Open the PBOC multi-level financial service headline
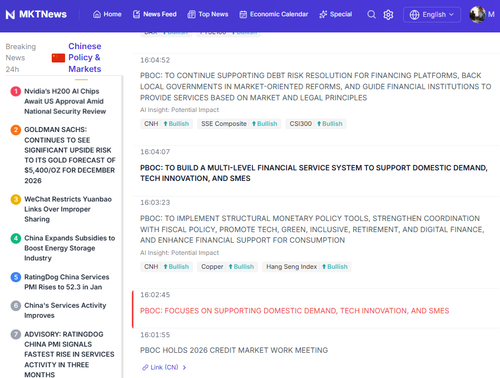Image resolution: width=500 pixels, height=378 pixels. (314, 173)
